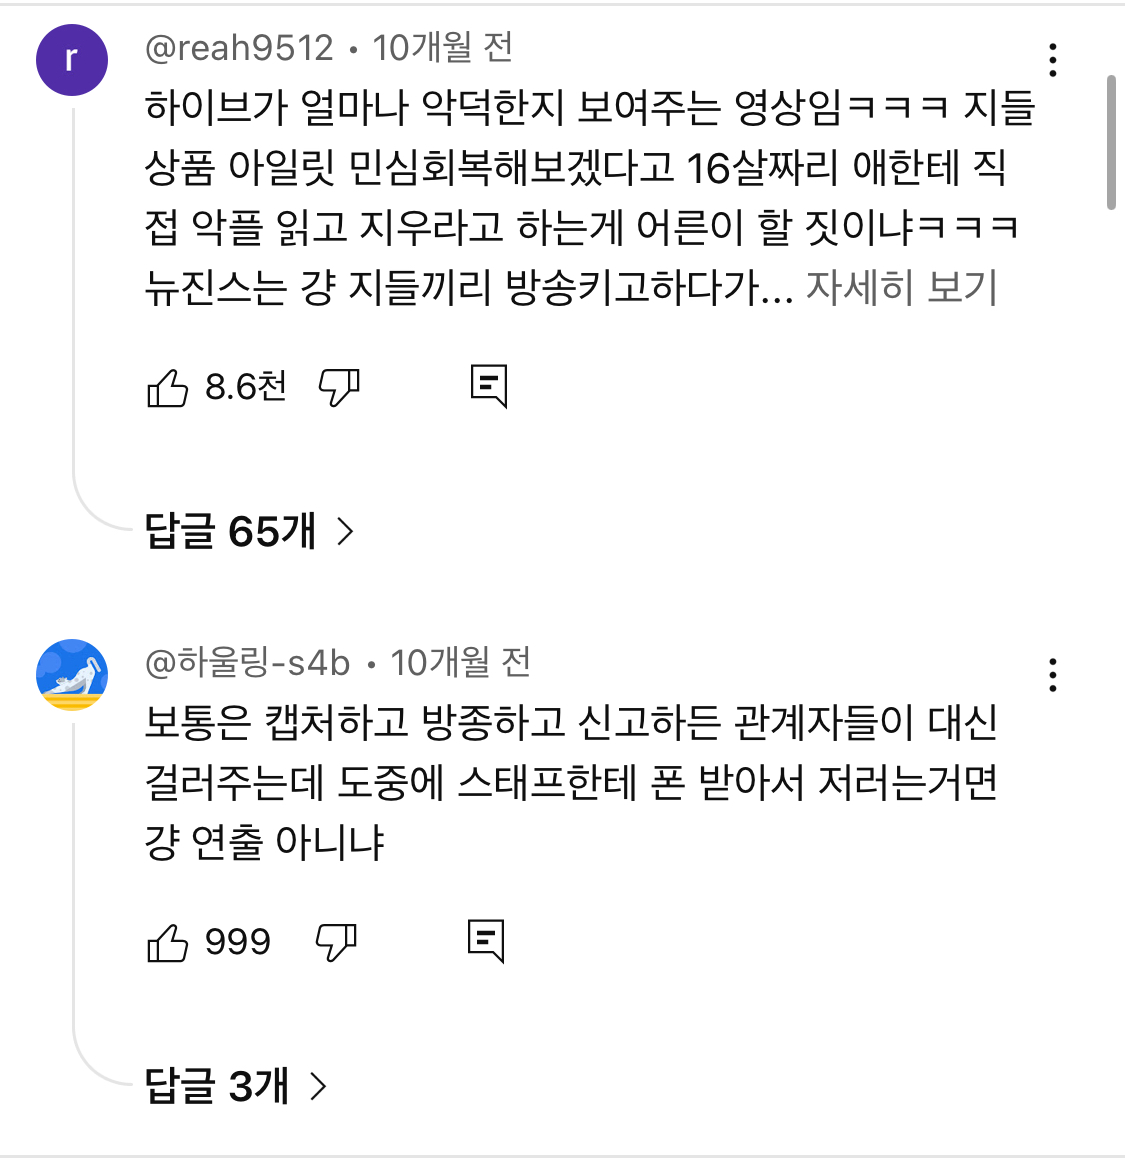
Task: Dislike the comment by @하울링-s4b
Action: coord(336,942)
